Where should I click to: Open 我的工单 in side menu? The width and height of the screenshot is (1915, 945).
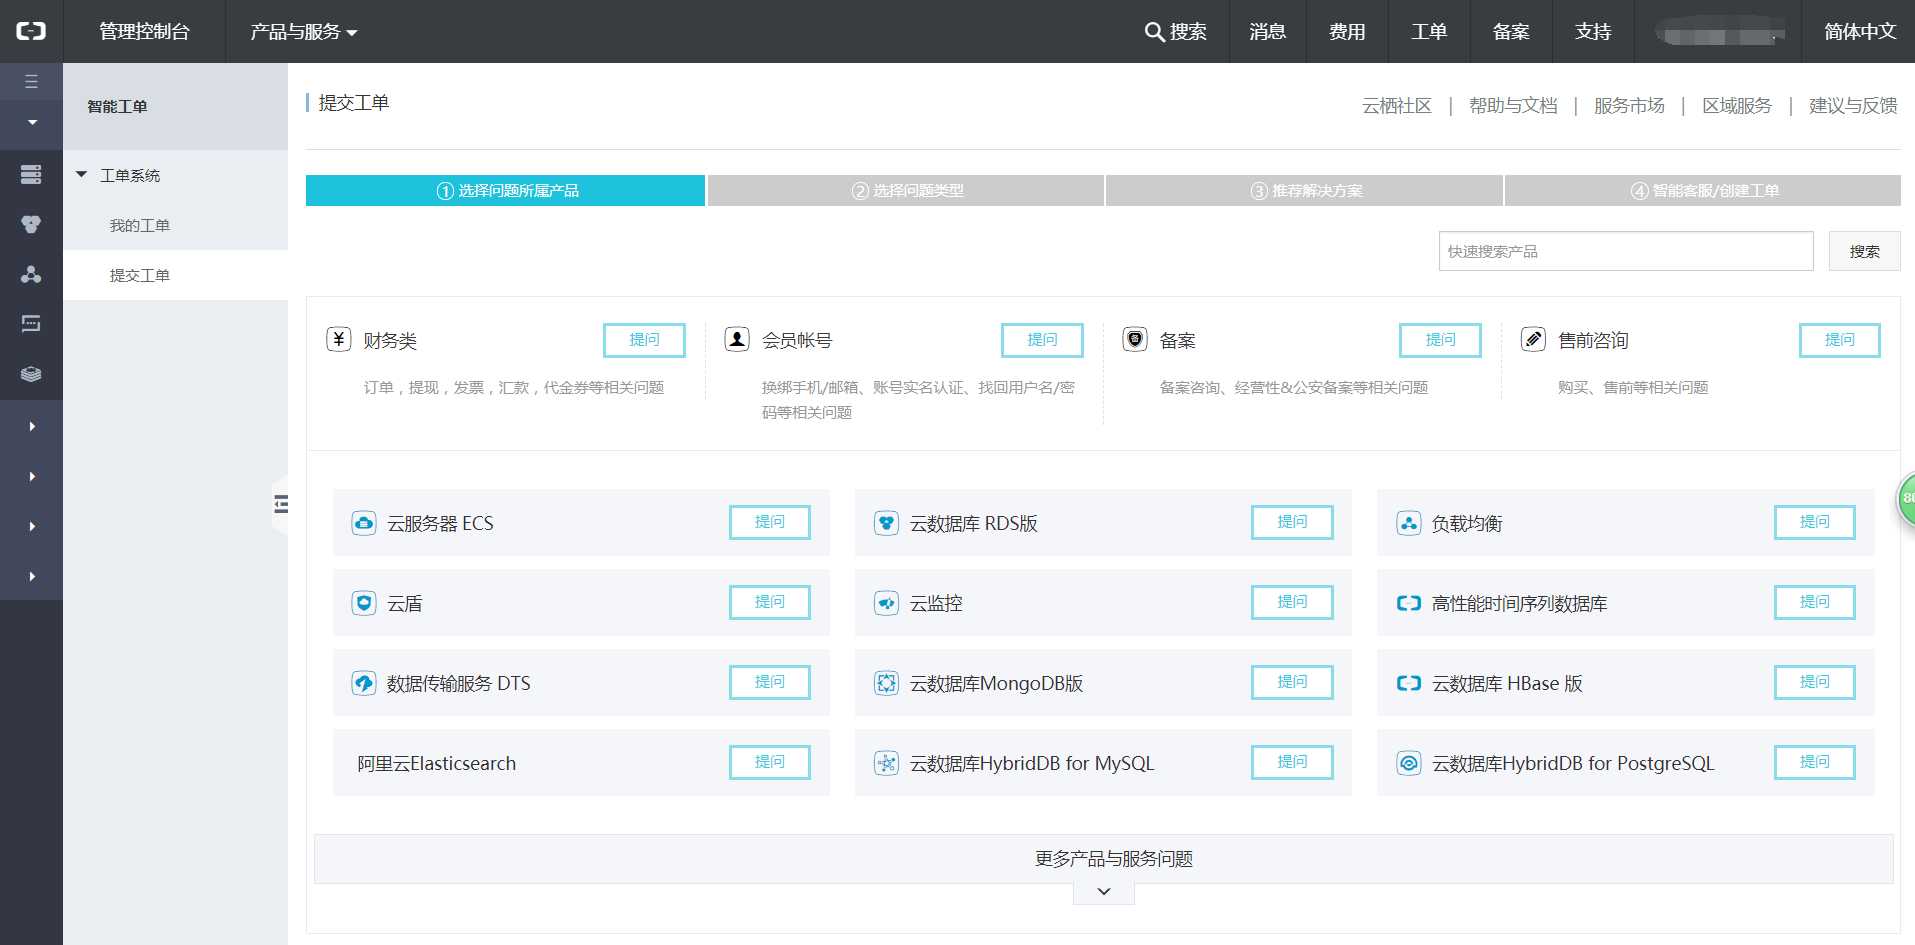[x=140, y=225]
